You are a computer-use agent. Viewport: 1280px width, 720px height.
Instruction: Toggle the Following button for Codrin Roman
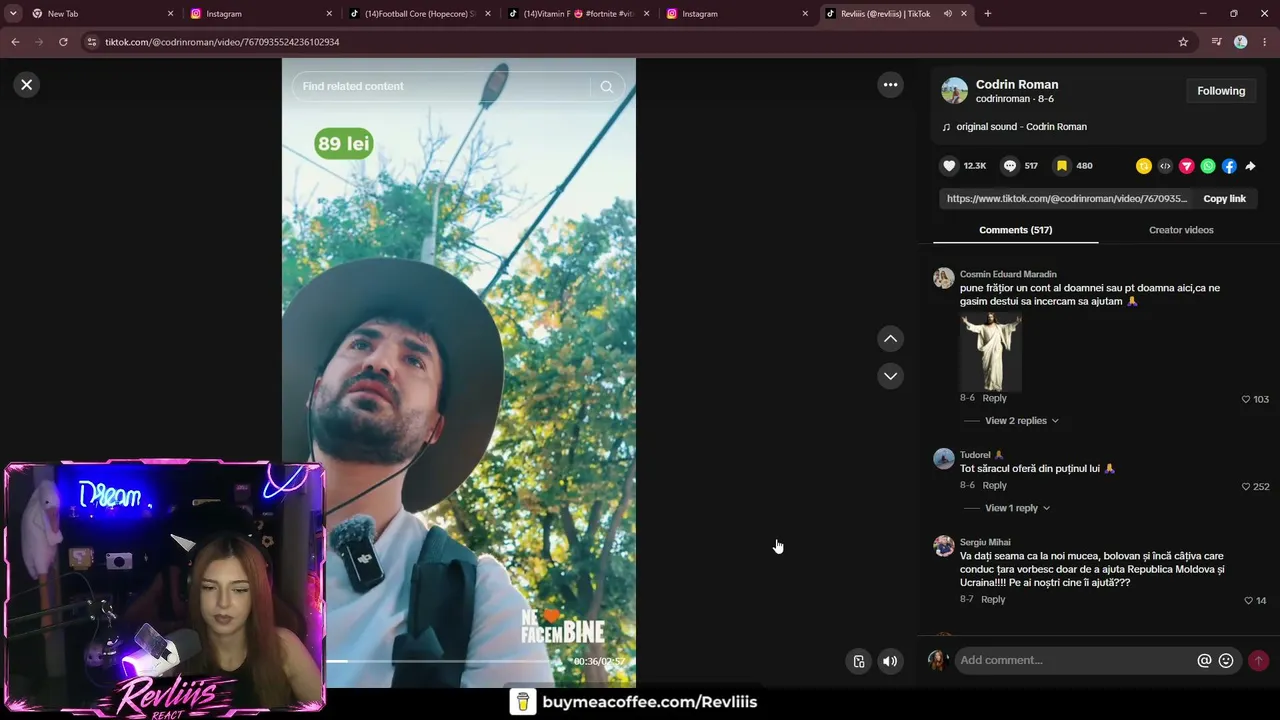click(x=1221, y=91)
